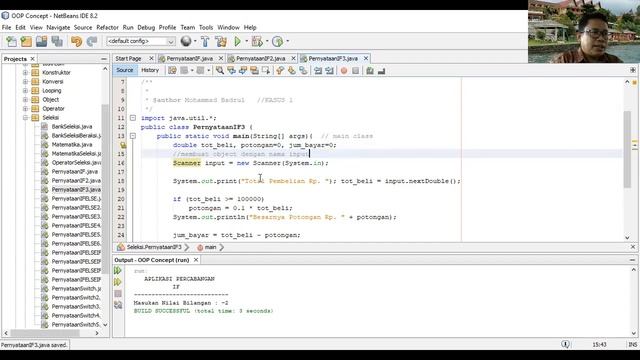Click the Comment icon in editor toolbar
640x360 pixels.
(370, 71)
